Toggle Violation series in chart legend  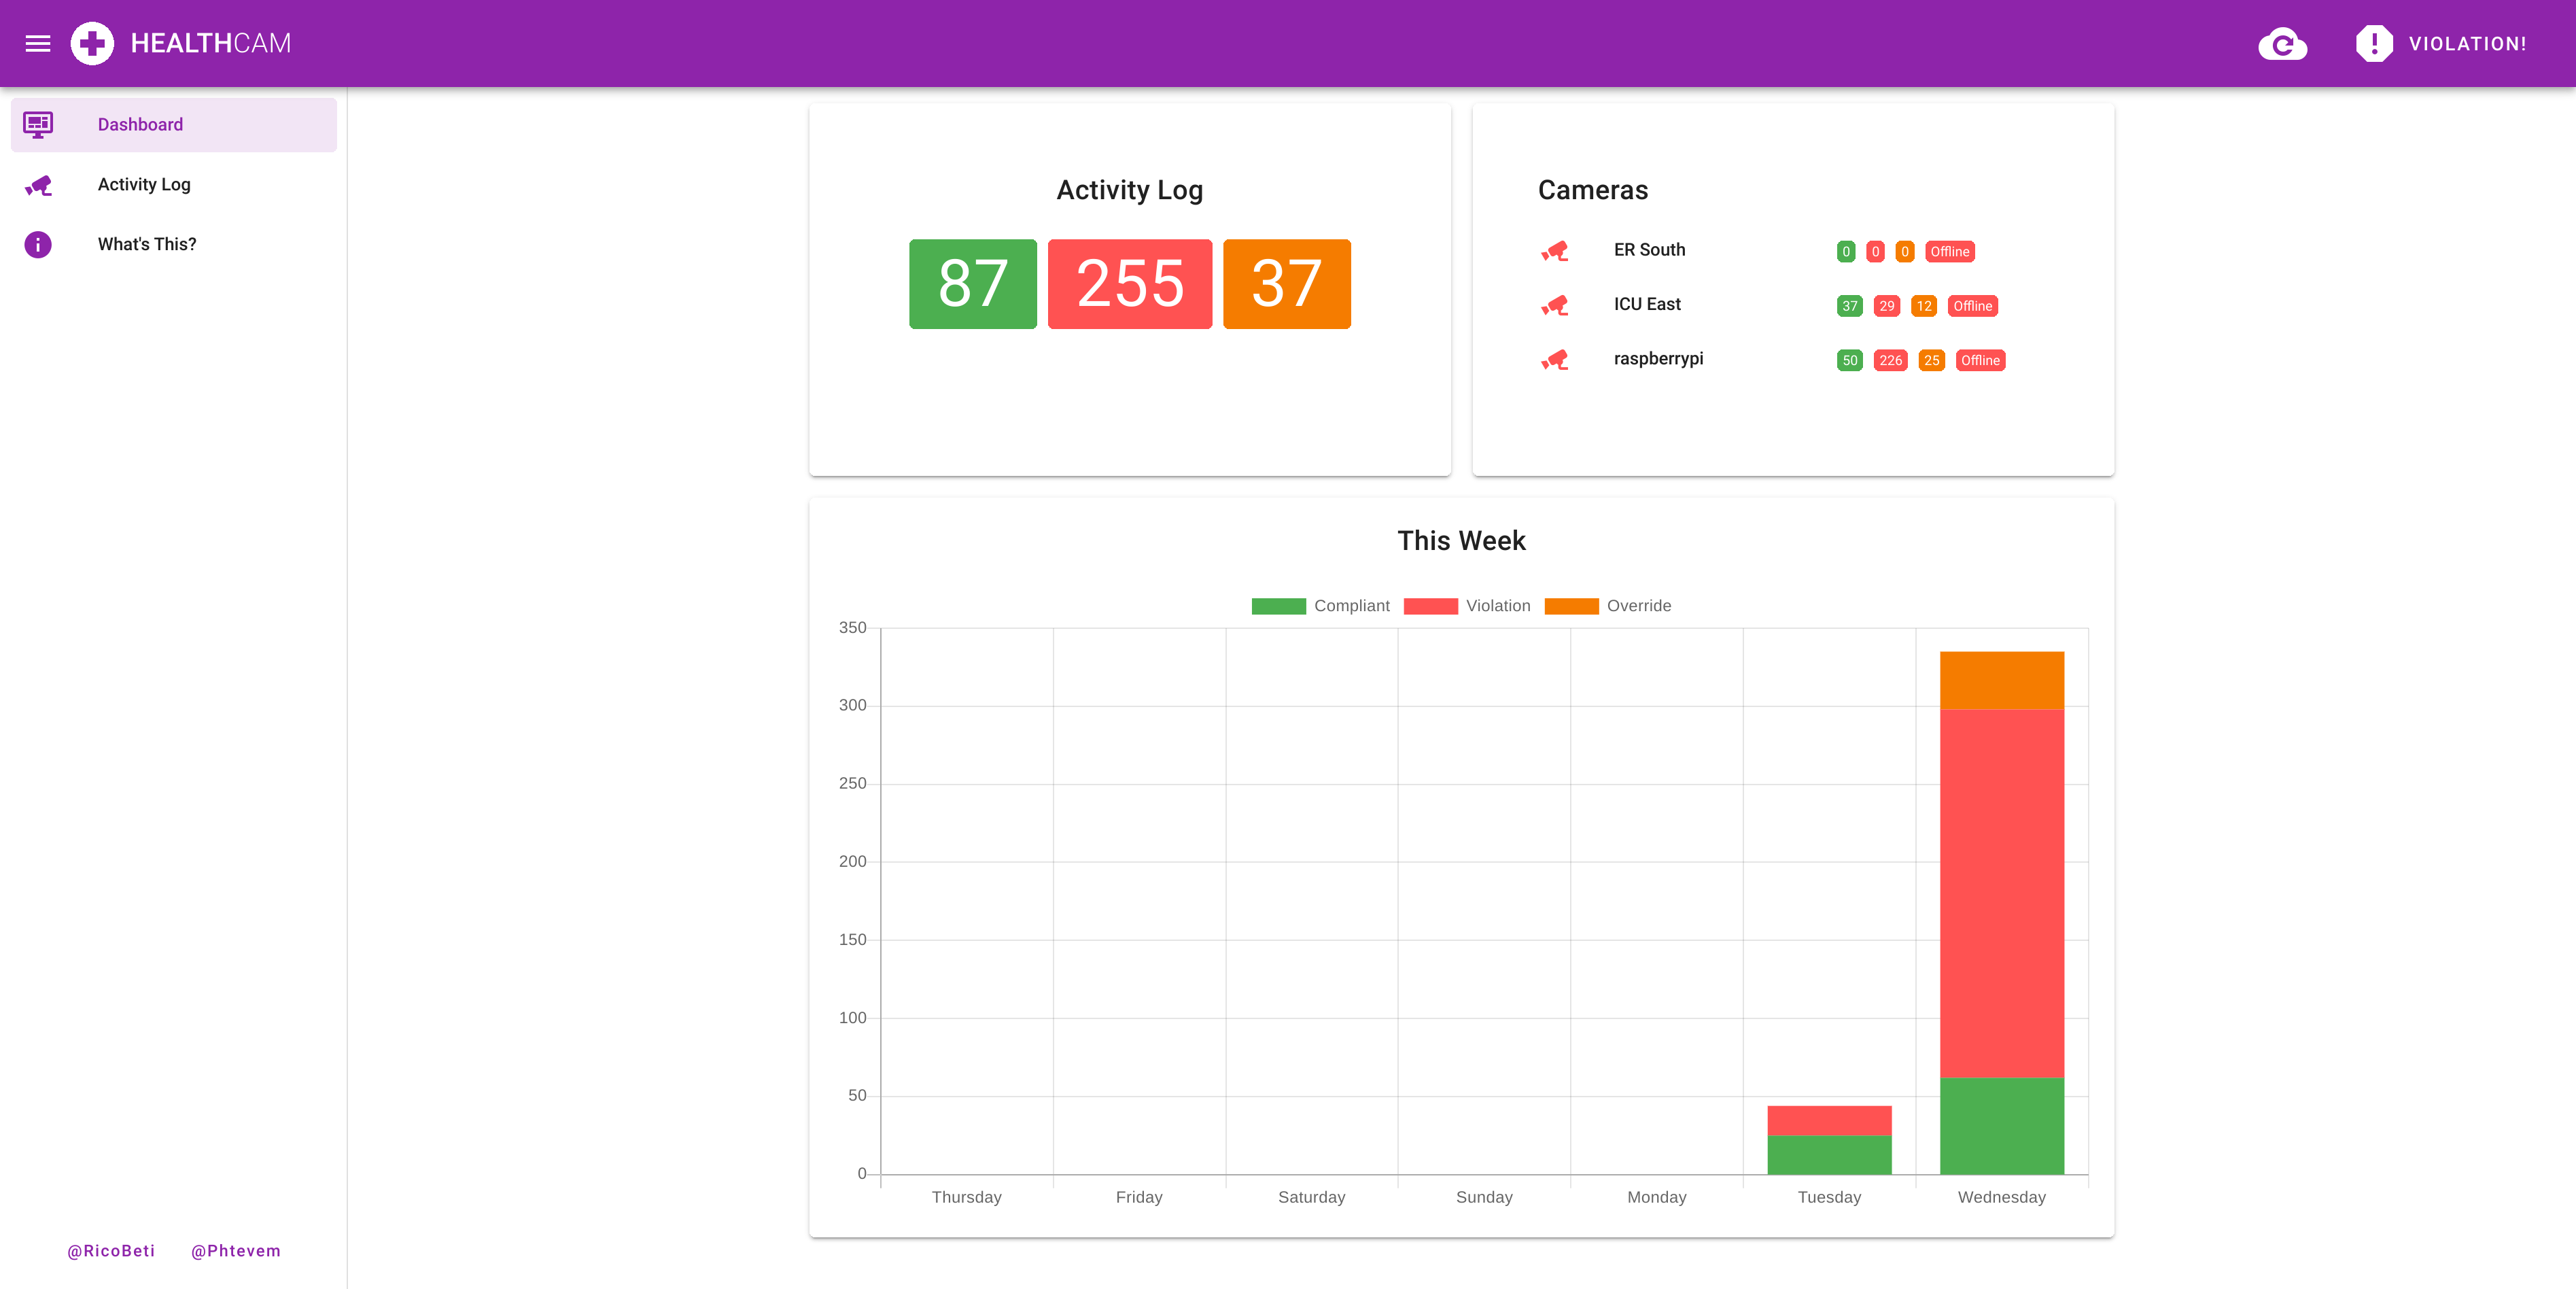point(1466,606)
